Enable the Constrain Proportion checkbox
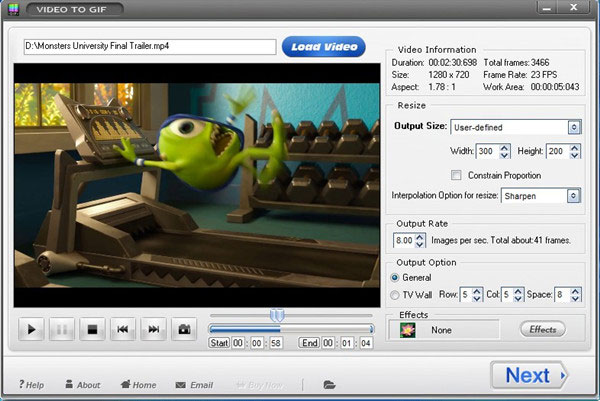 pyautogui.click(x=456, y=175)
